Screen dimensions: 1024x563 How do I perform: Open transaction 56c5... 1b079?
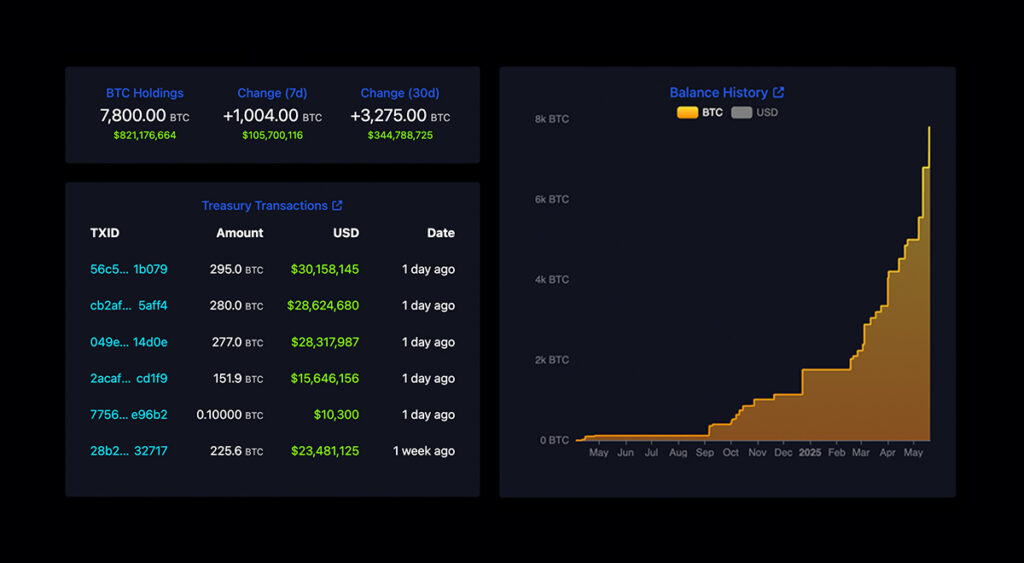pos(129,269)
